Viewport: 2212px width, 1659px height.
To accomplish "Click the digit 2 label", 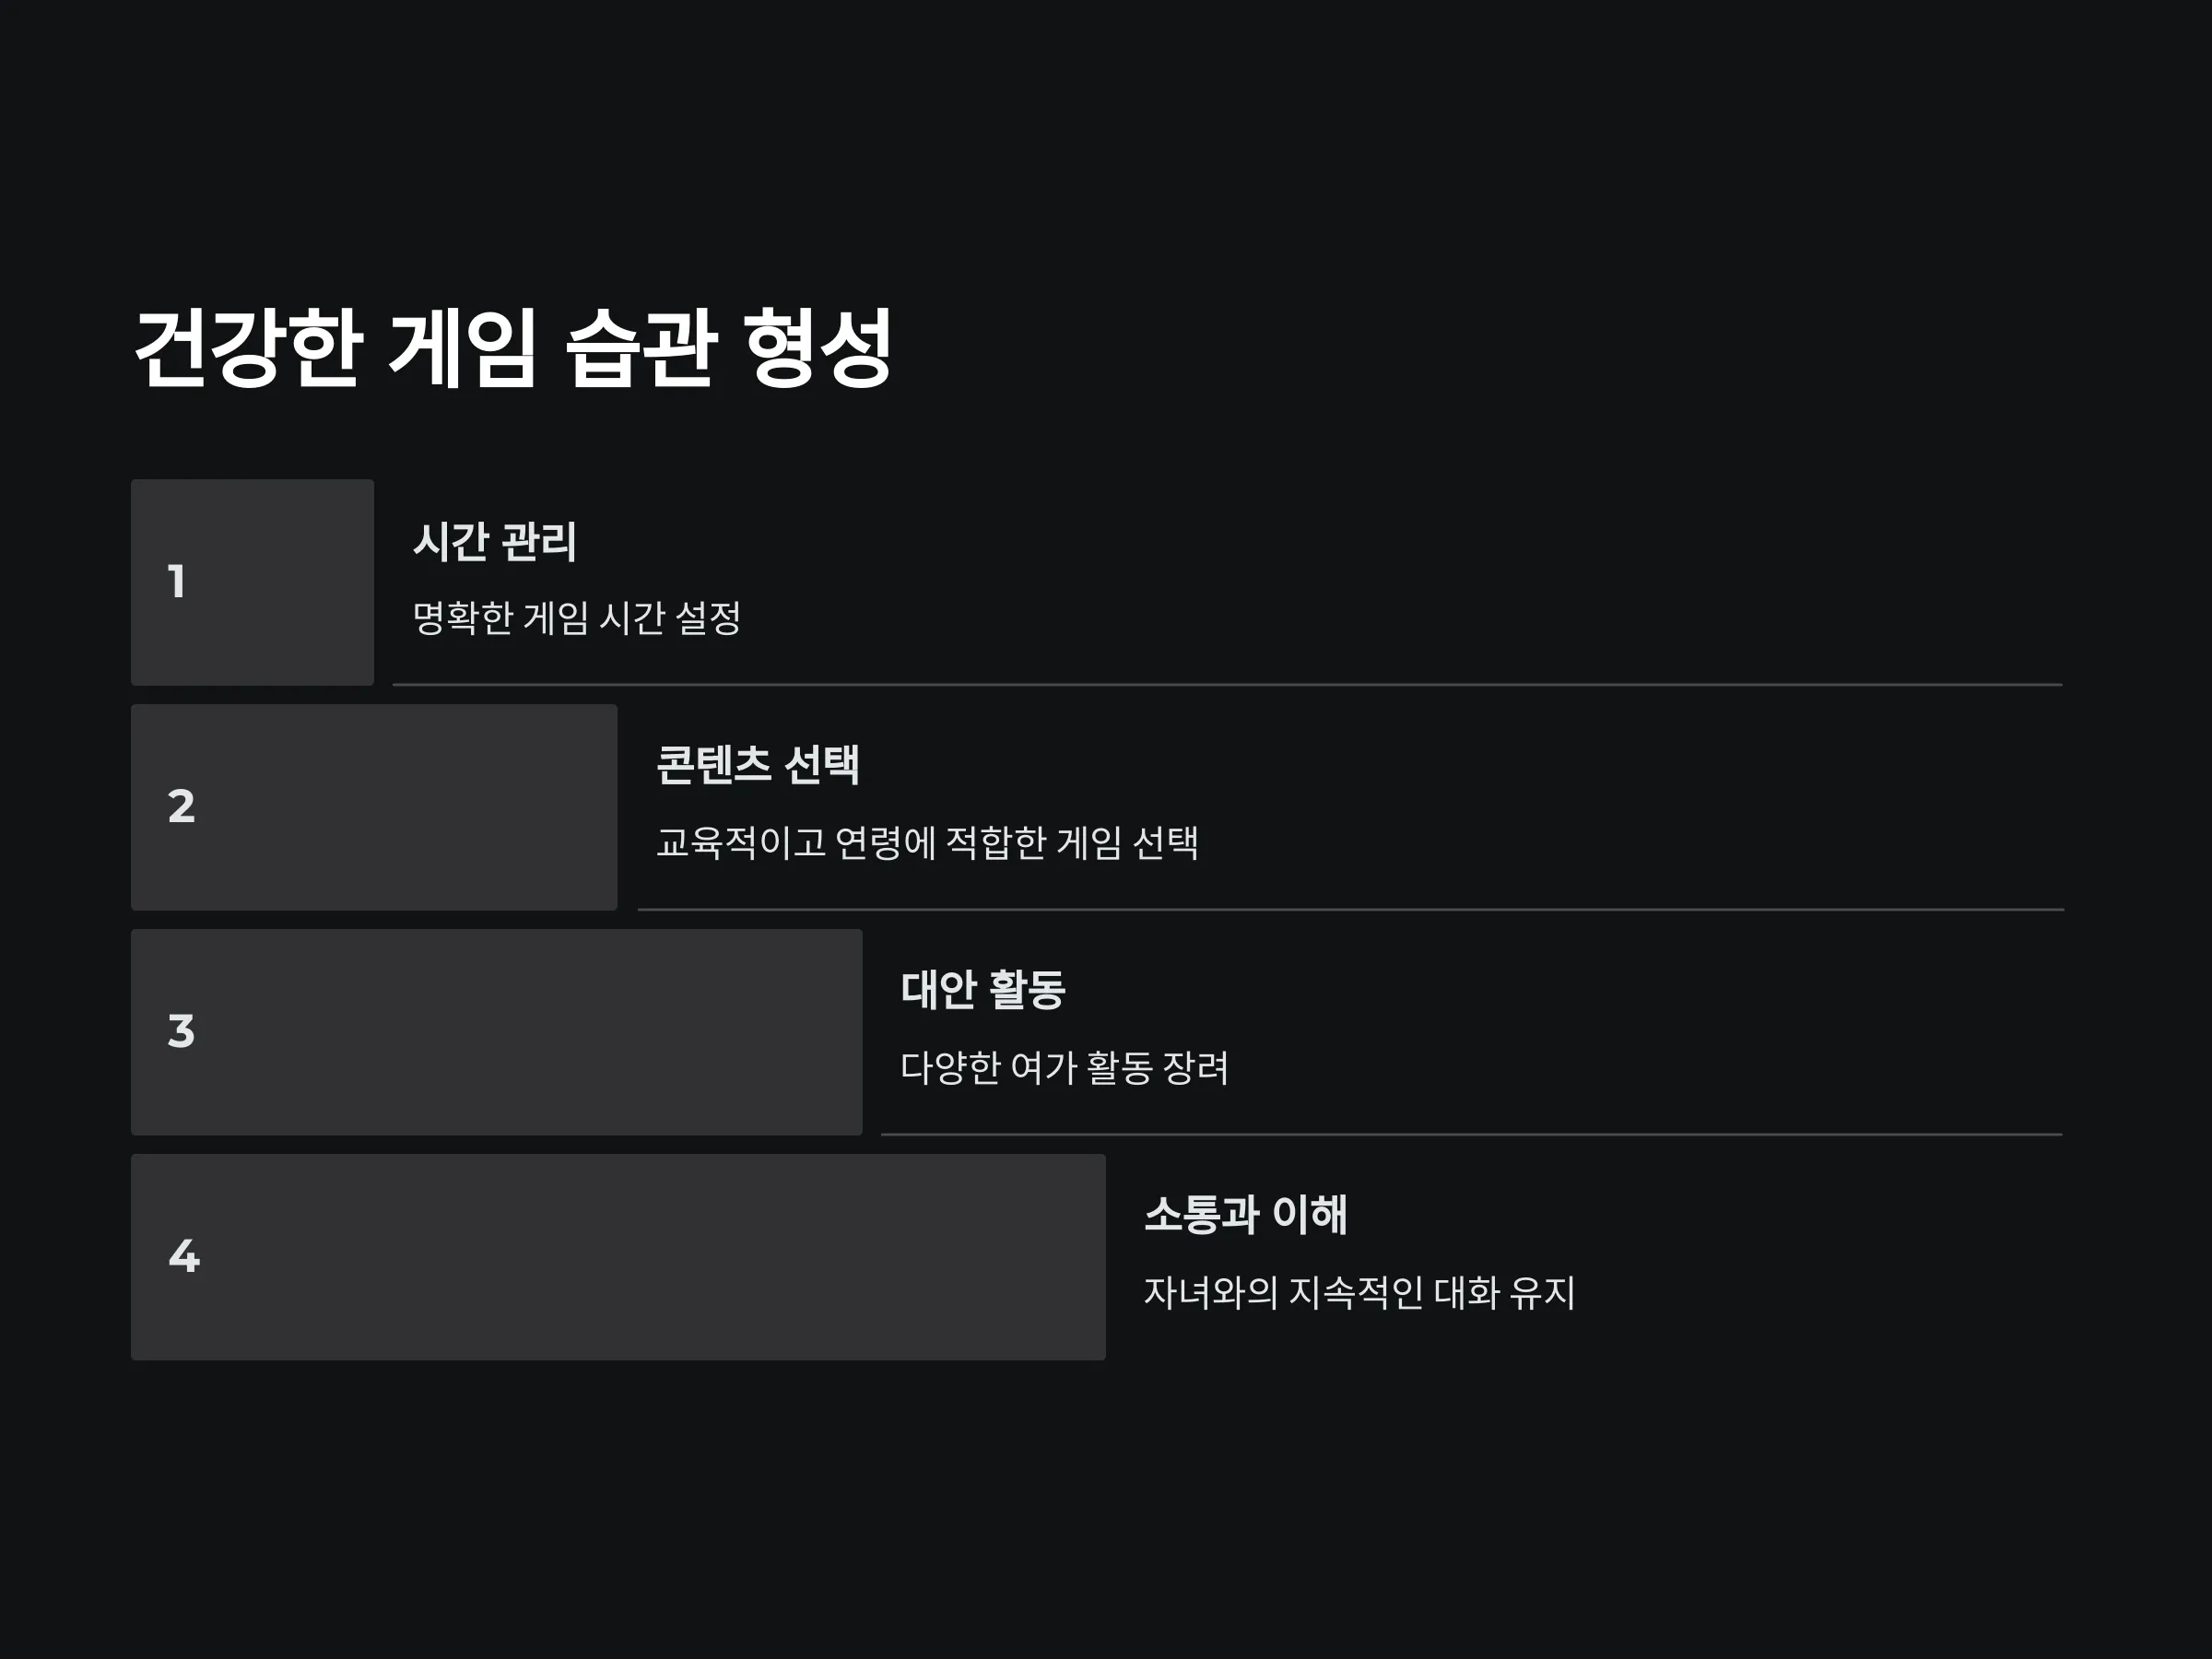I will coord(181,807).
